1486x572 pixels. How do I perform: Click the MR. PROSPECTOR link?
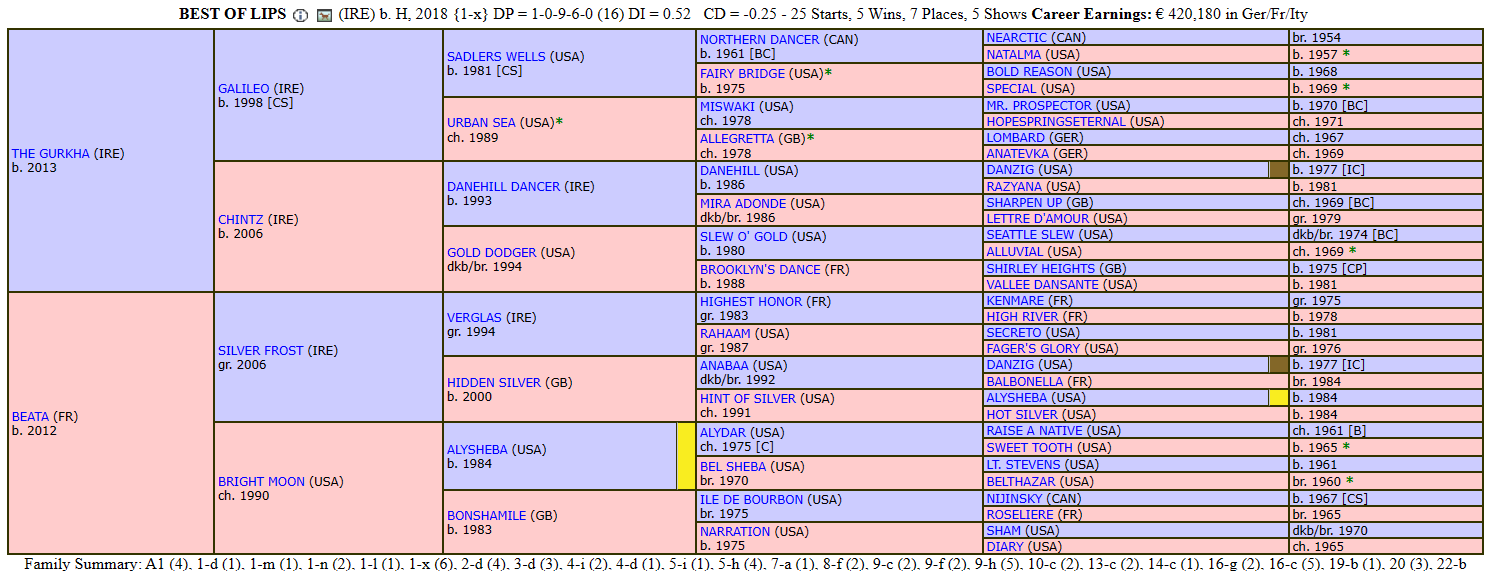click(x=1039, y=105)
